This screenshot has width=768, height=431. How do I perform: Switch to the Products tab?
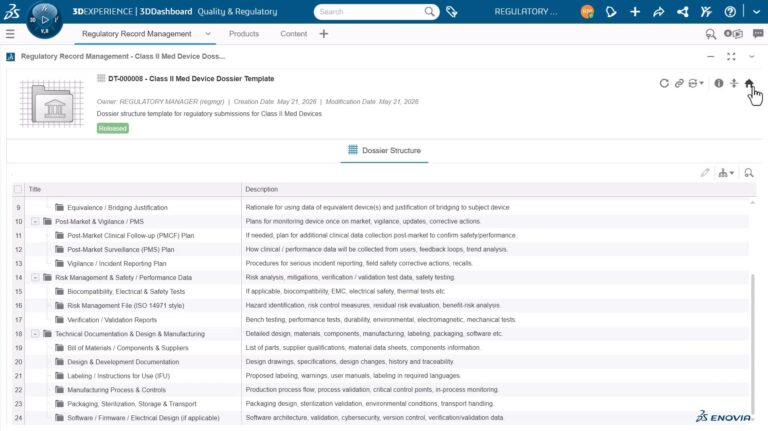coord(243,34)
